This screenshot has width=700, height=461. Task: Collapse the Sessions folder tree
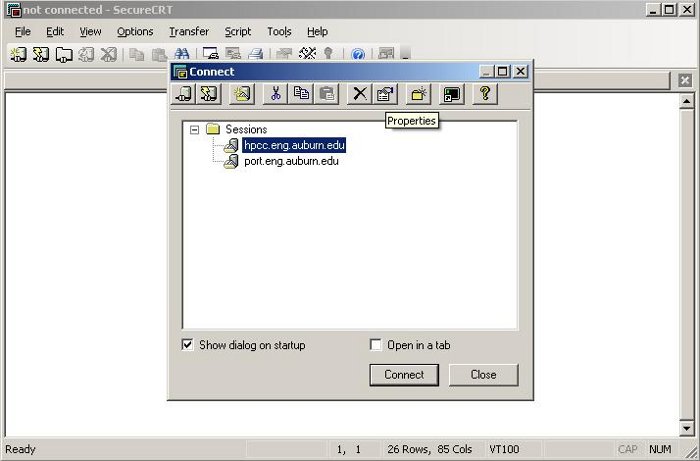coord(194,130)
